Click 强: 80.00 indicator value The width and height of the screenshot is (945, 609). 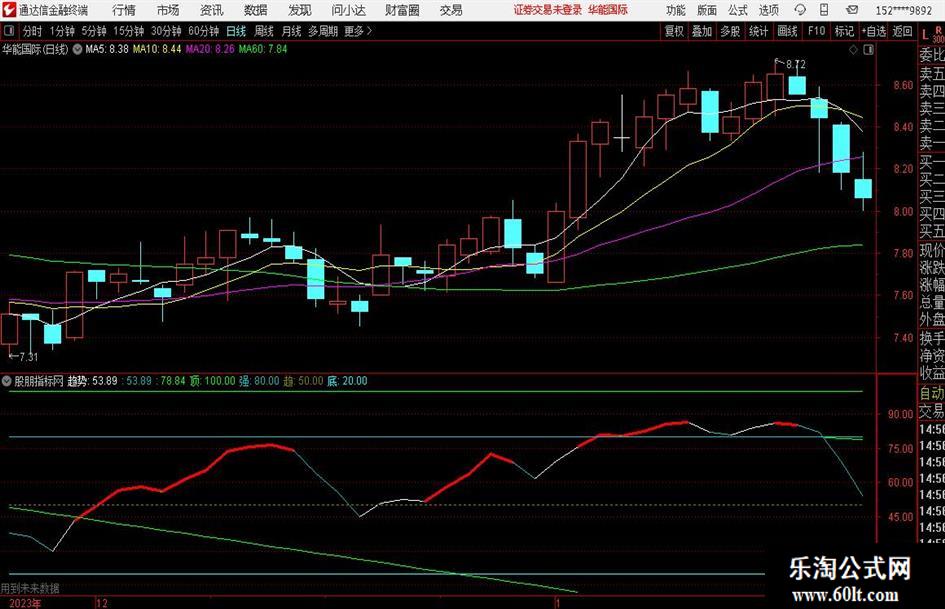[x=260, y=381]
